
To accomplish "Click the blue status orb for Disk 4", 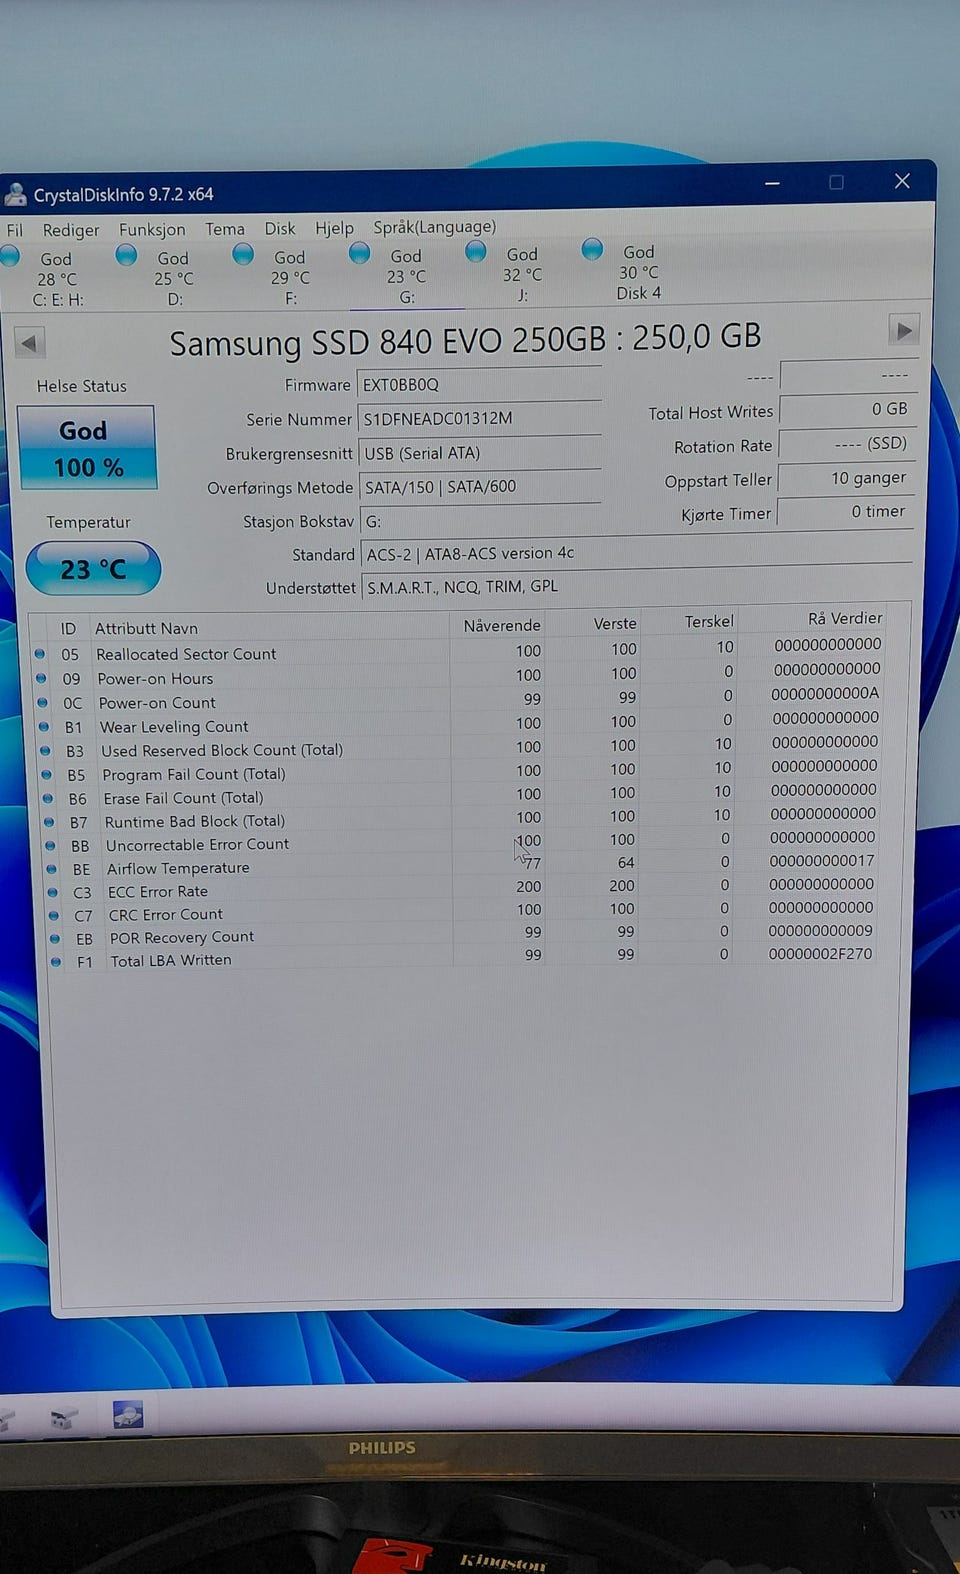I will [x=593, y=249].
